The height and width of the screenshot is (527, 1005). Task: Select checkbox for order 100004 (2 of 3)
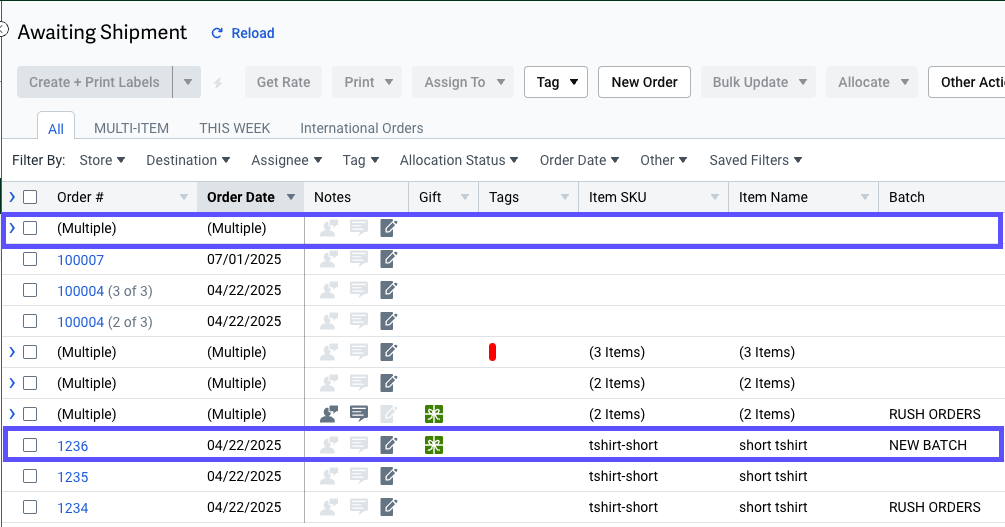tap(30, 321)
